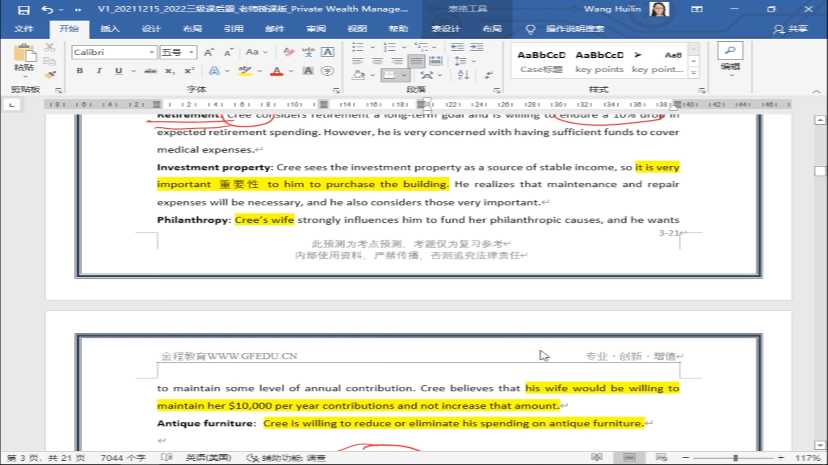
Task: Click the Character Border (A) icon
Action: [327, 52]
